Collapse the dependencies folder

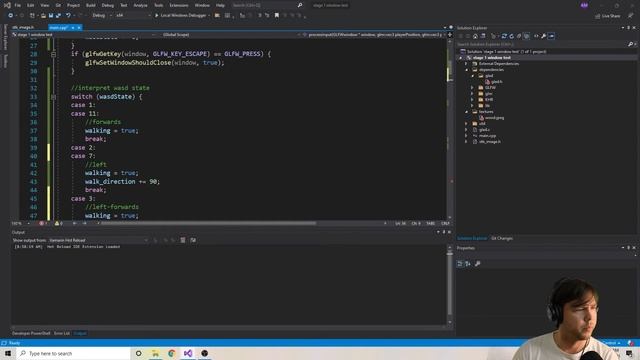(x=467, y=70)
